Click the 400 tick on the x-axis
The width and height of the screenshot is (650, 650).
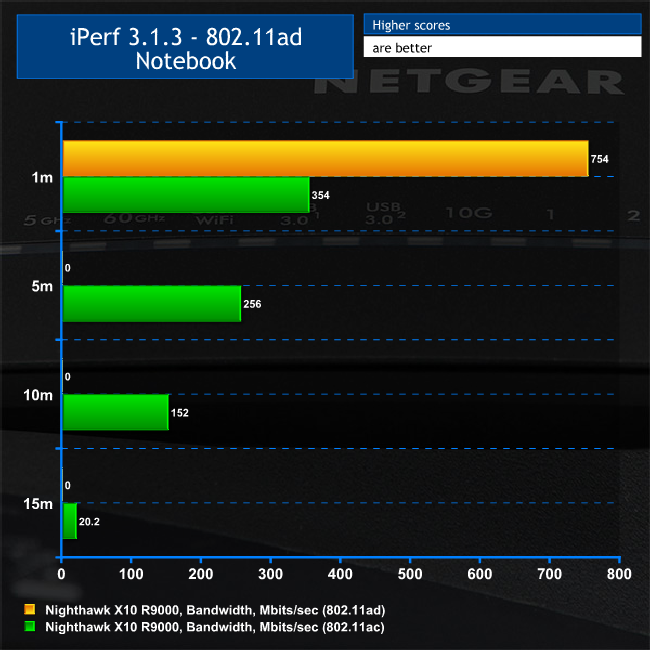click(341, 575)
